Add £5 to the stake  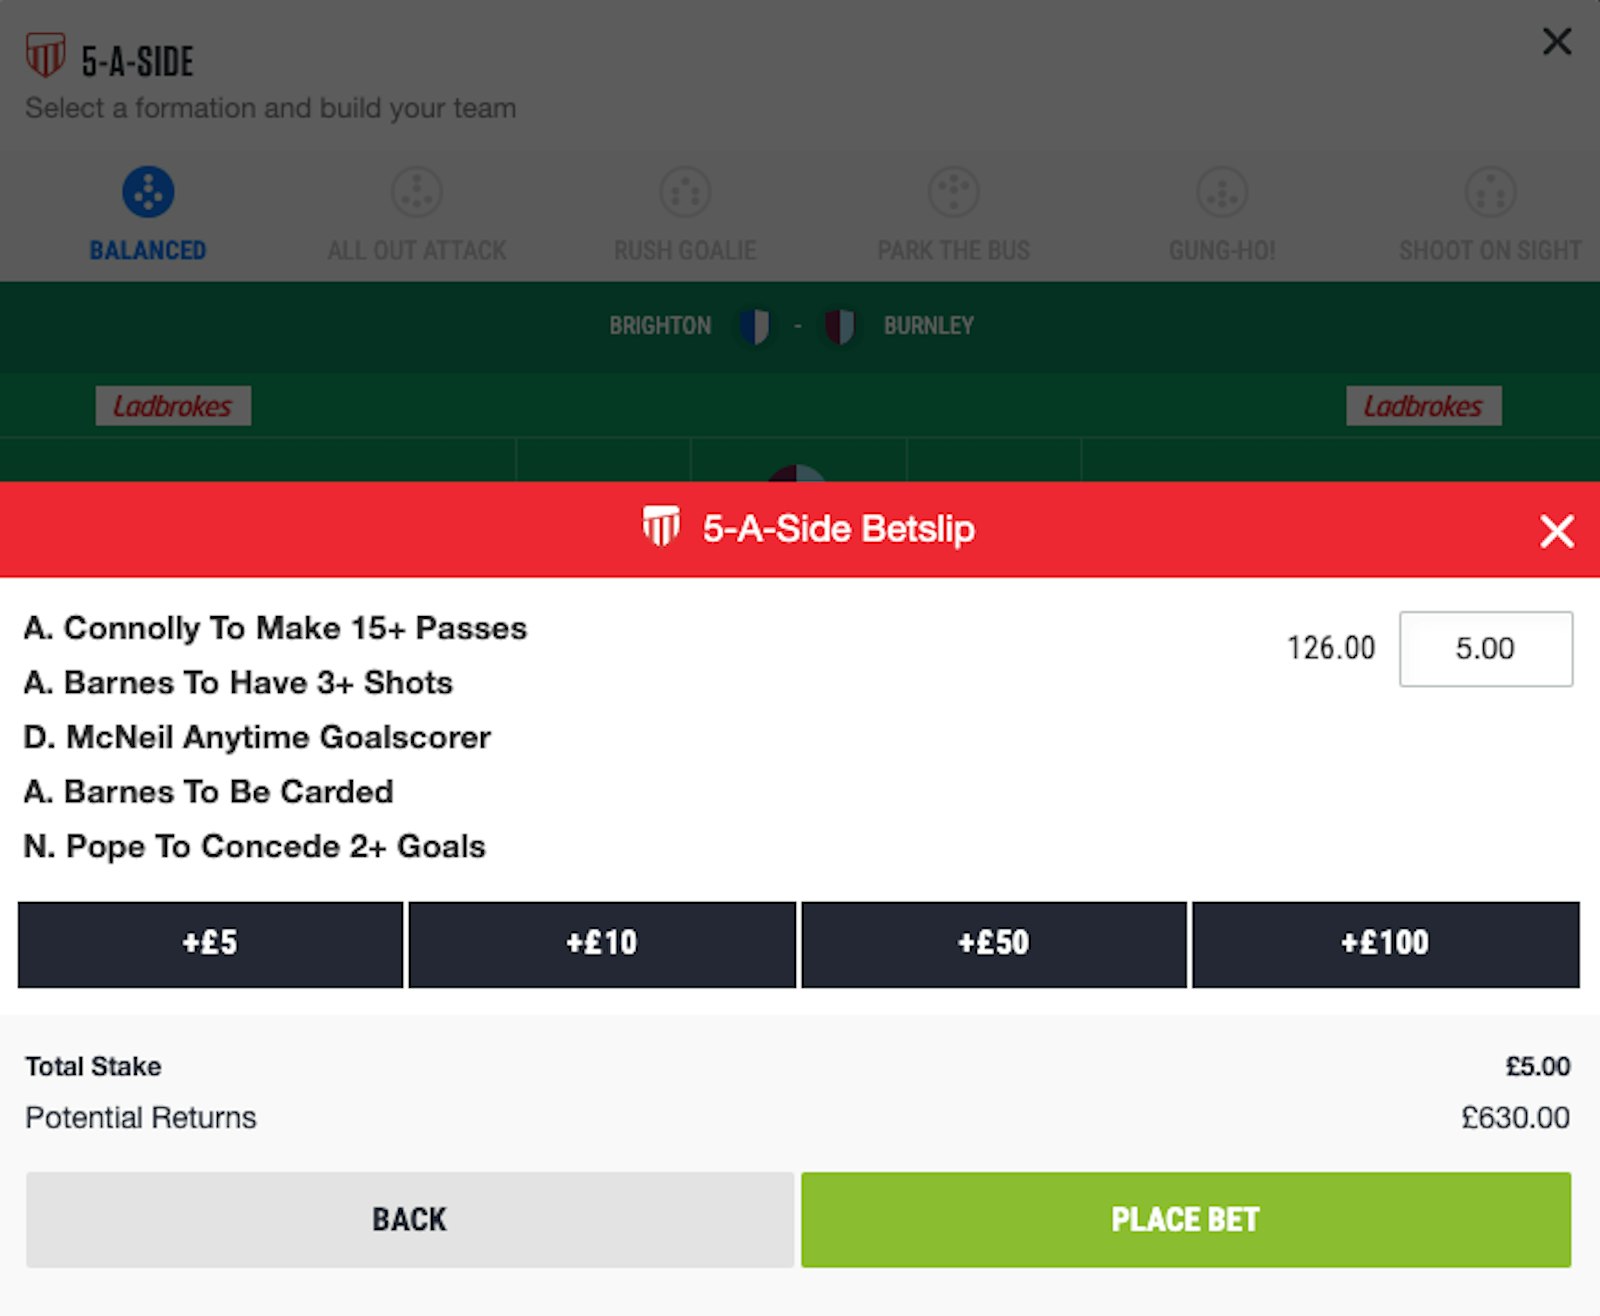pyautogui.click(x=210, y=944)
